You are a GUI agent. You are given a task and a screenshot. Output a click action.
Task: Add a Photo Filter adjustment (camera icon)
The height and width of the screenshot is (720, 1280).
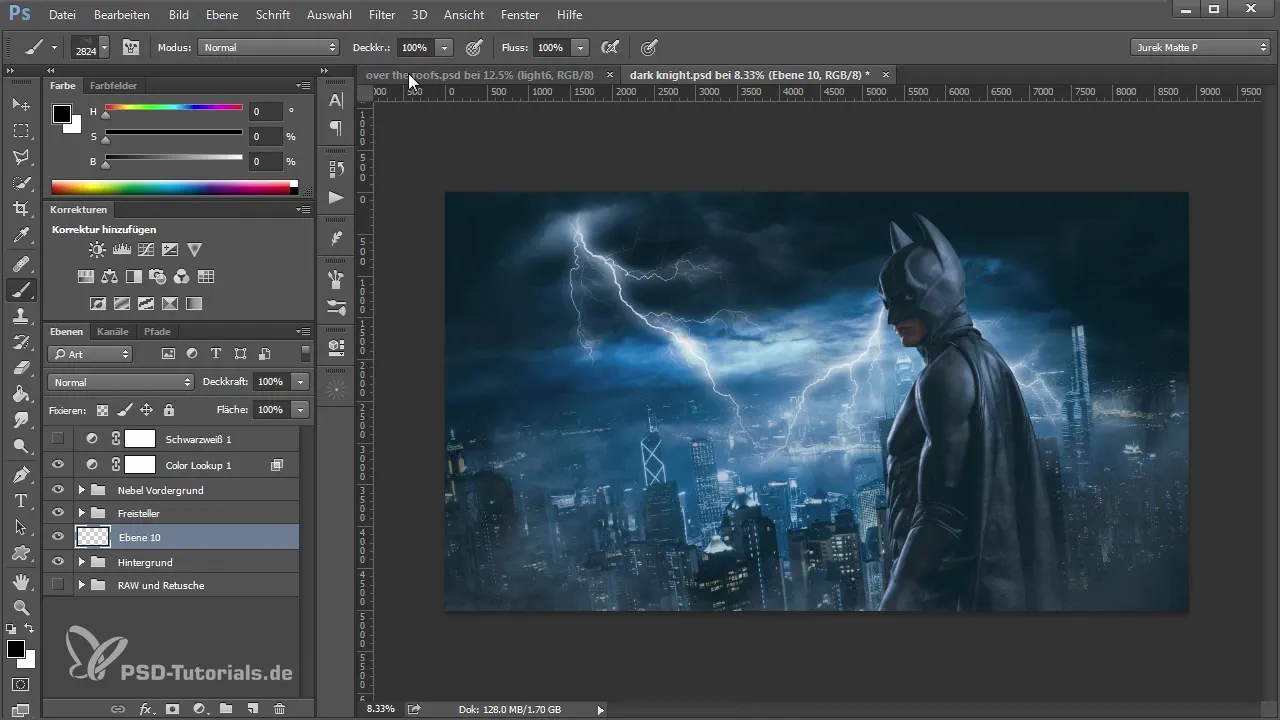(158, 277)
